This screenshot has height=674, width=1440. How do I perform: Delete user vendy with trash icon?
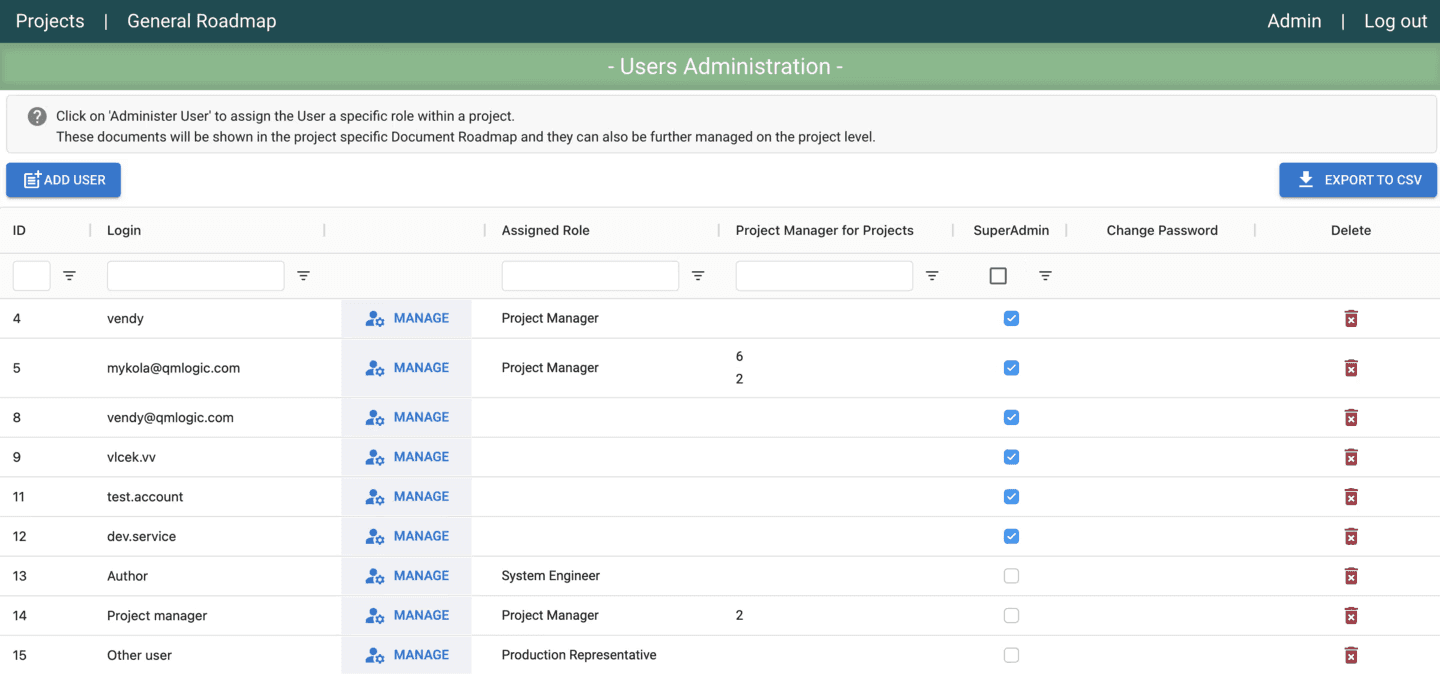[x=1351, y=318]
